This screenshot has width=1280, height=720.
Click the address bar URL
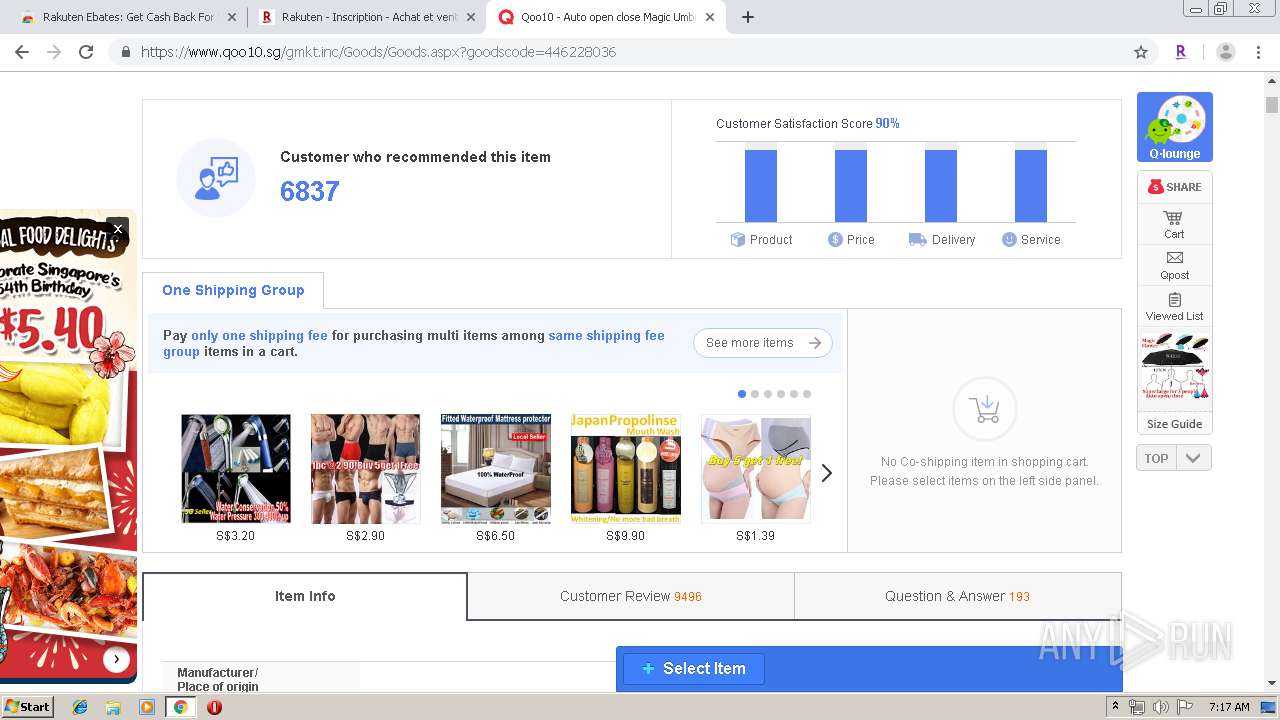coord(379,52)
